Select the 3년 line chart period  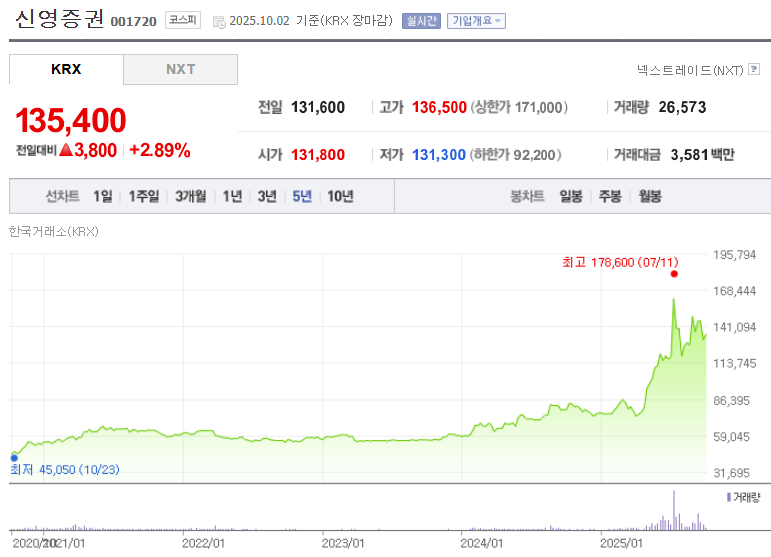click(x=267, y=196)
